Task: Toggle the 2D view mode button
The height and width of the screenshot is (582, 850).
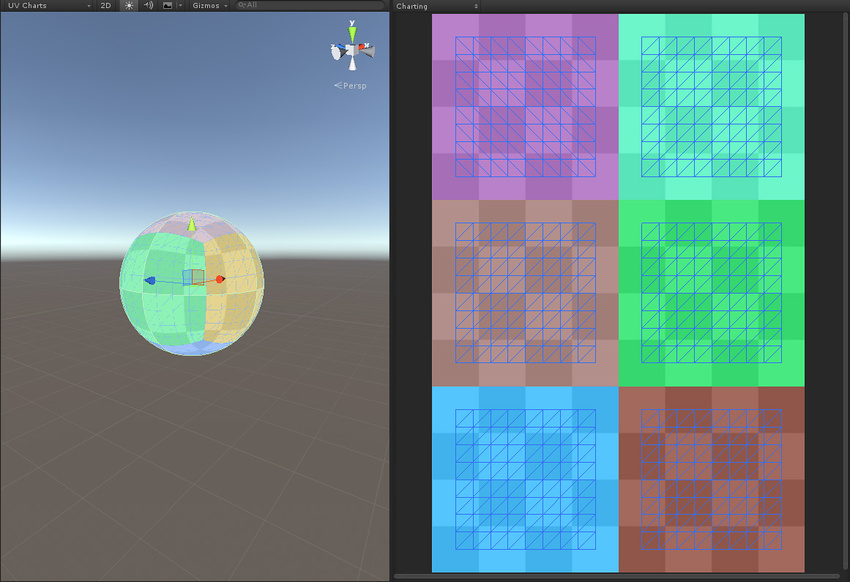Action: coord(105,6)
